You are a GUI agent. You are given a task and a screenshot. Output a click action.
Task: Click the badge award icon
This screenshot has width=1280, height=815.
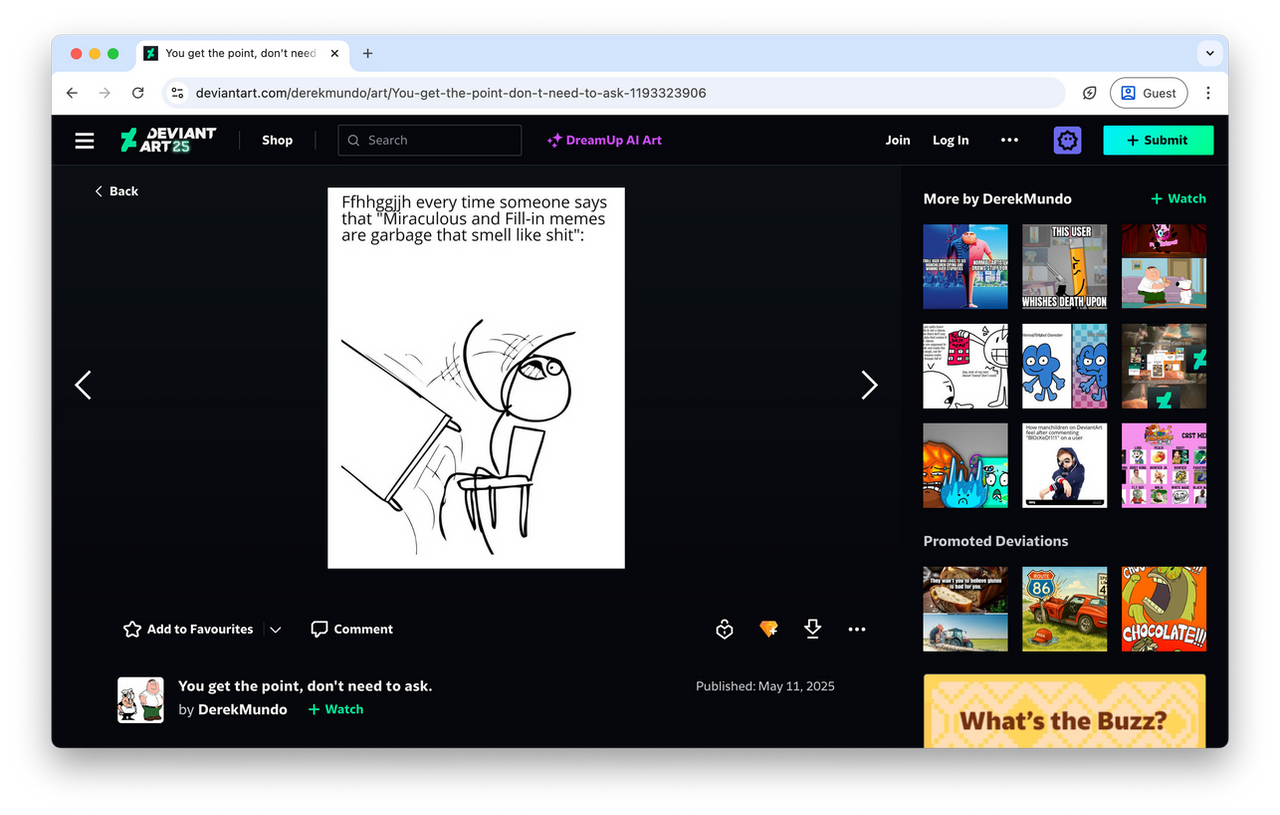pyautogui.click(x=725, y=629)
